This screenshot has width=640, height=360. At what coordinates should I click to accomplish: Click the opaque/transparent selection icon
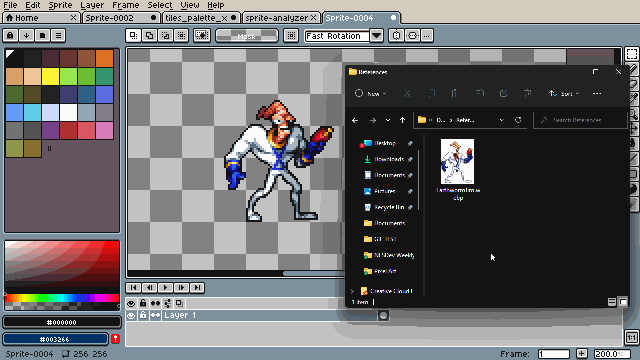point(202,36)
